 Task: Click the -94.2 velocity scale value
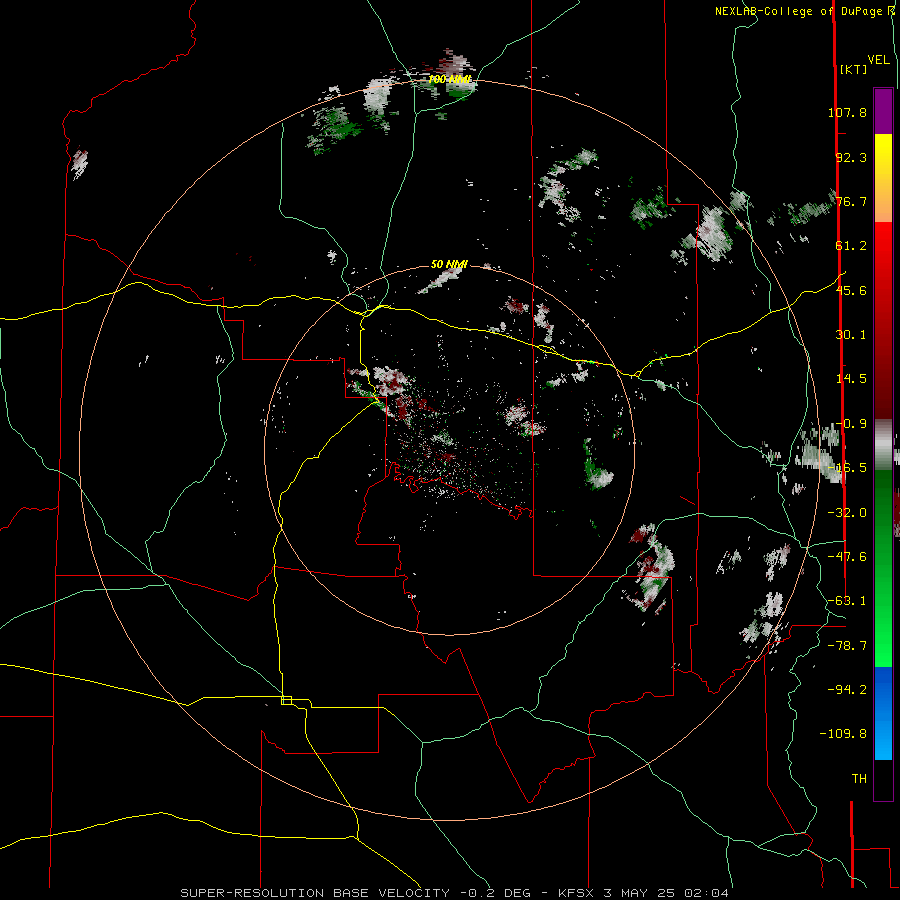point(847,690)
